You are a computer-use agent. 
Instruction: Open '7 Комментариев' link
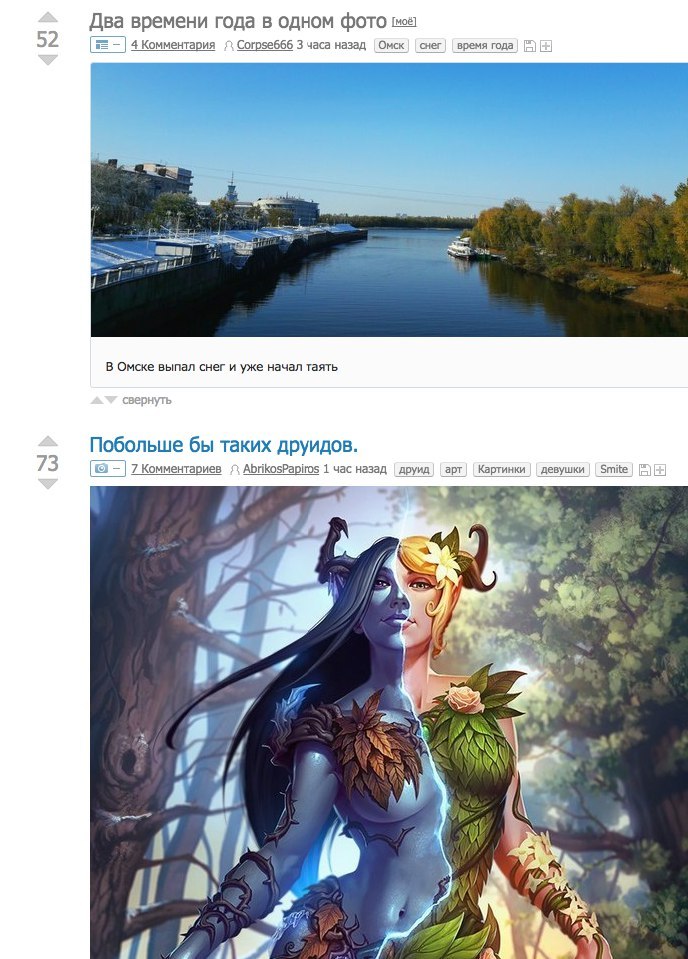tap(176, 468)
